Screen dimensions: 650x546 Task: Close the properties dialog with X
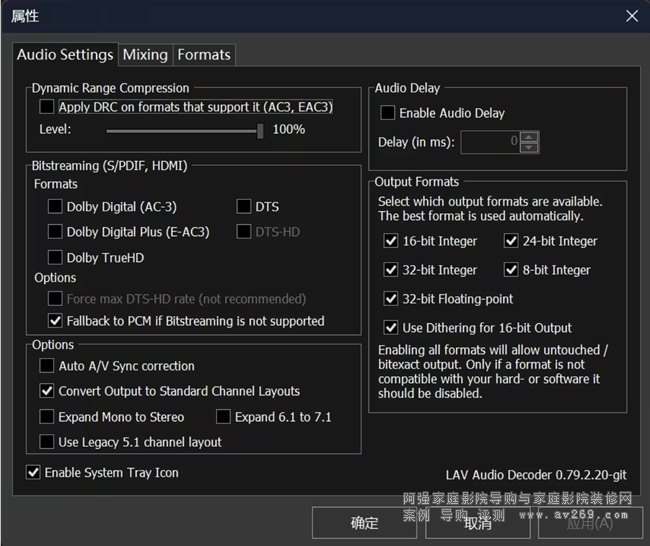click(x=631, y=16)
